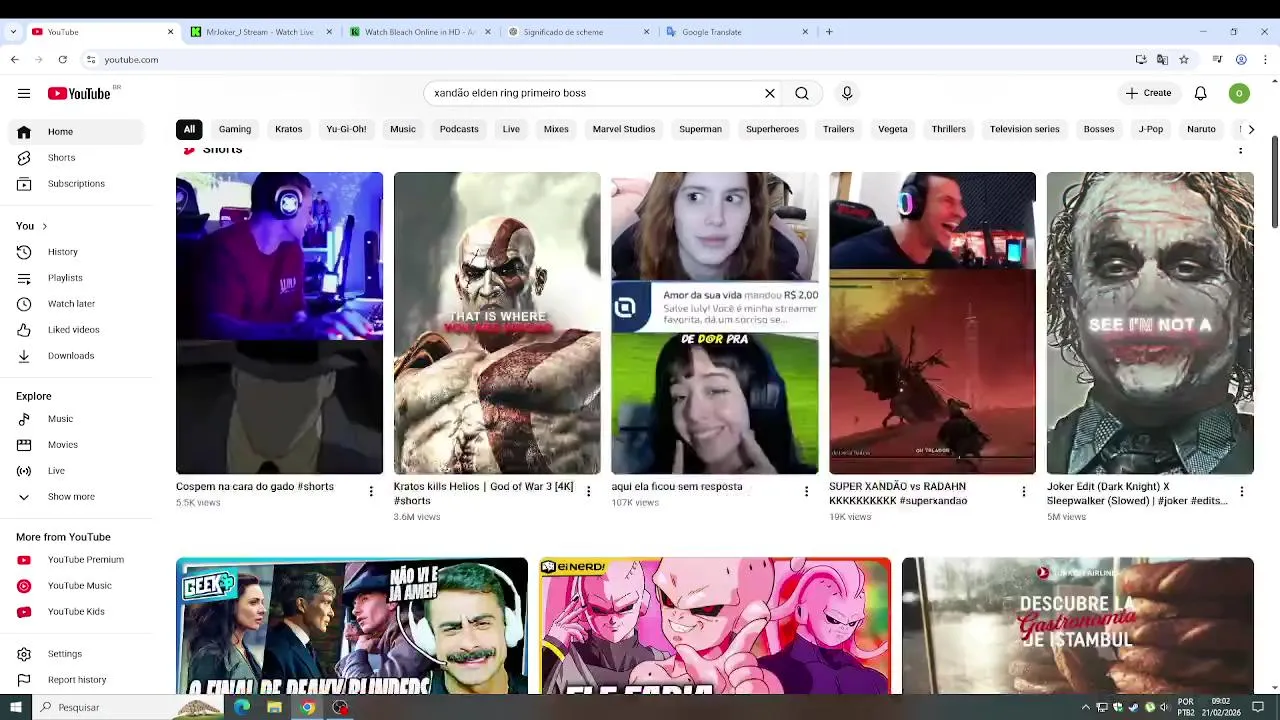Expand Show more under Explore
This screenshot has height=720, width=1280.
tap(74, 497)
